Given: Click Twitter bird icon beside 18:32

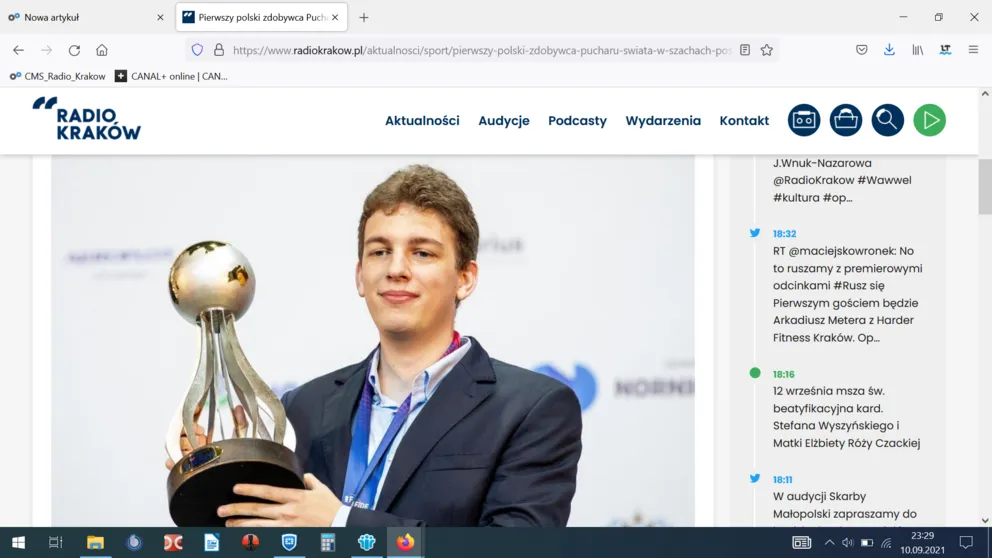Looking at the screenshot, I should [x=755, y=233].
